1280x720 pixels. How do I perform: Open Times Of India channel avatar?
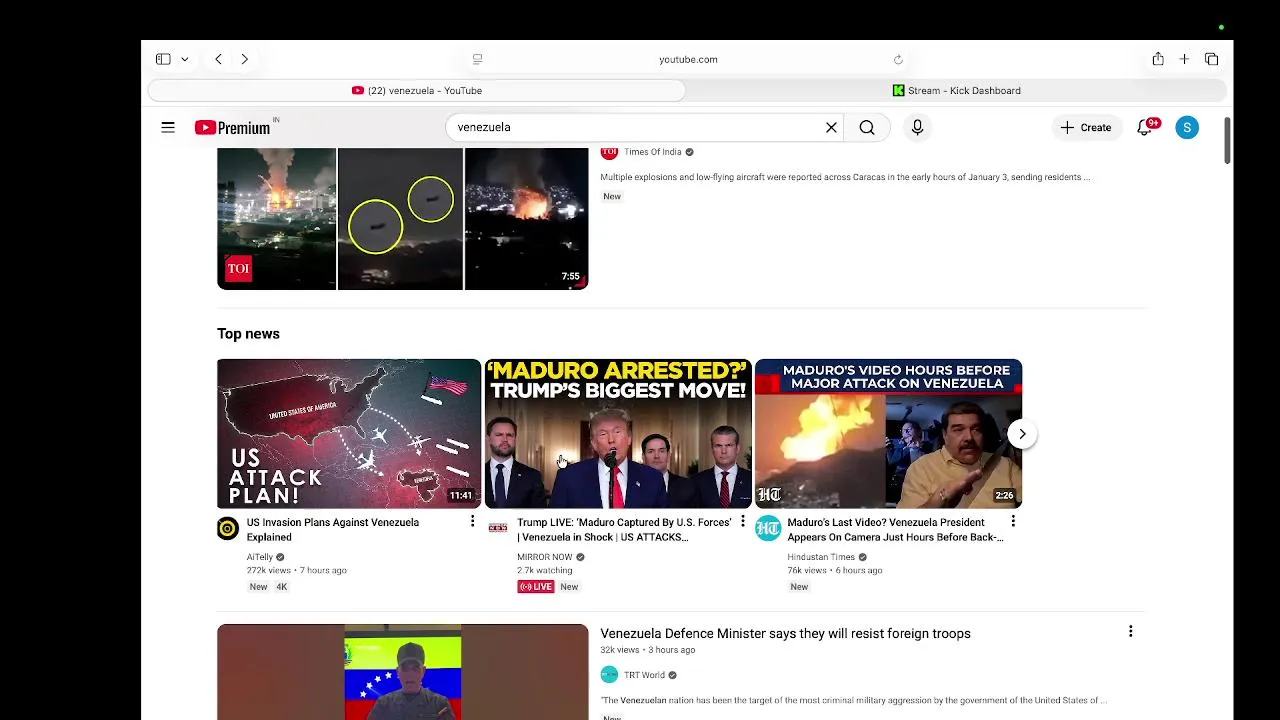(x=609, y=152)
